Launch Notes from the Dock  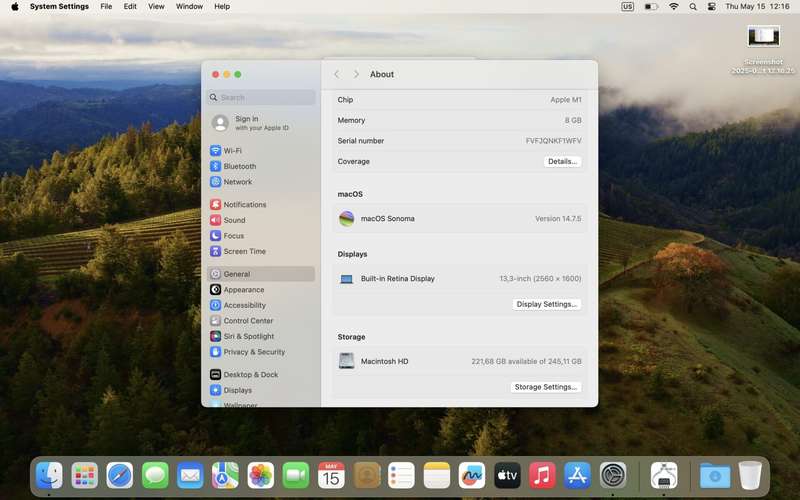pyautogui.click(x=437, y=476)
